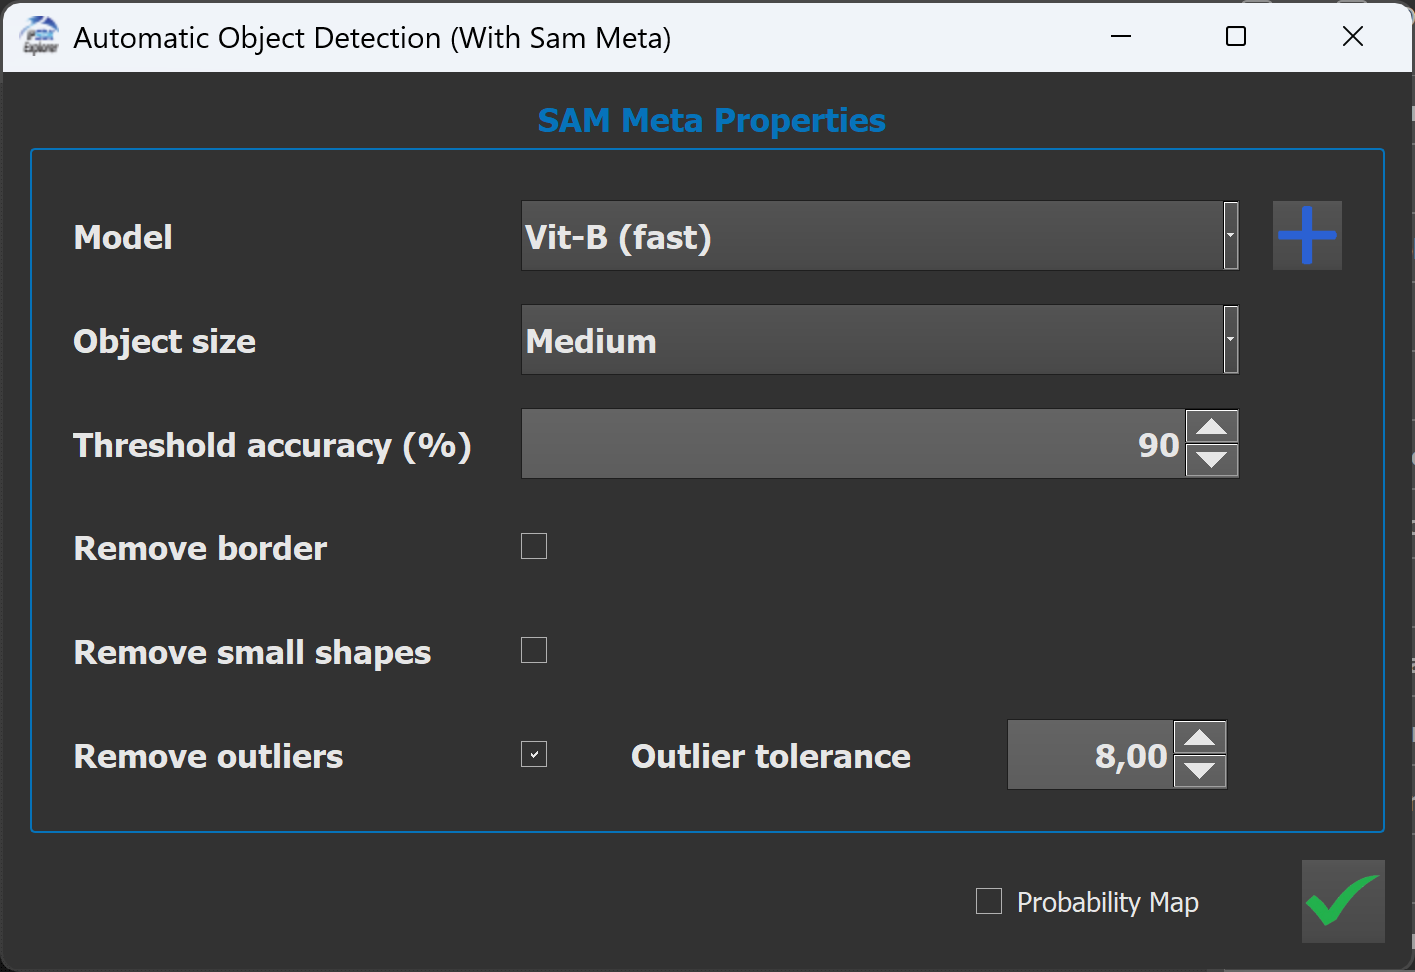The image size is (1415, 972).
Task: Click the small arrow on the Model dropdown
Action: point(1231,236)
